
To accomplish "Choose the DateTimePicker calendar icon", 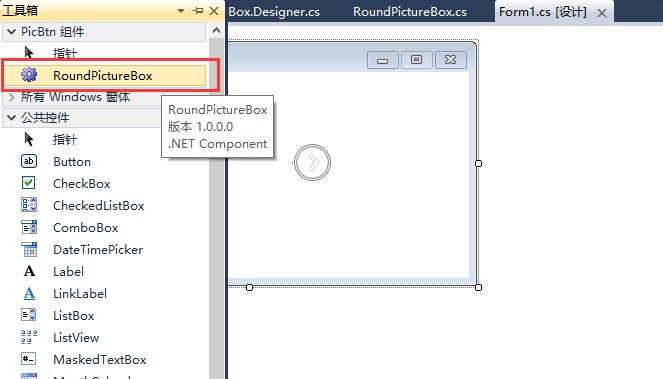I will 29,249.
